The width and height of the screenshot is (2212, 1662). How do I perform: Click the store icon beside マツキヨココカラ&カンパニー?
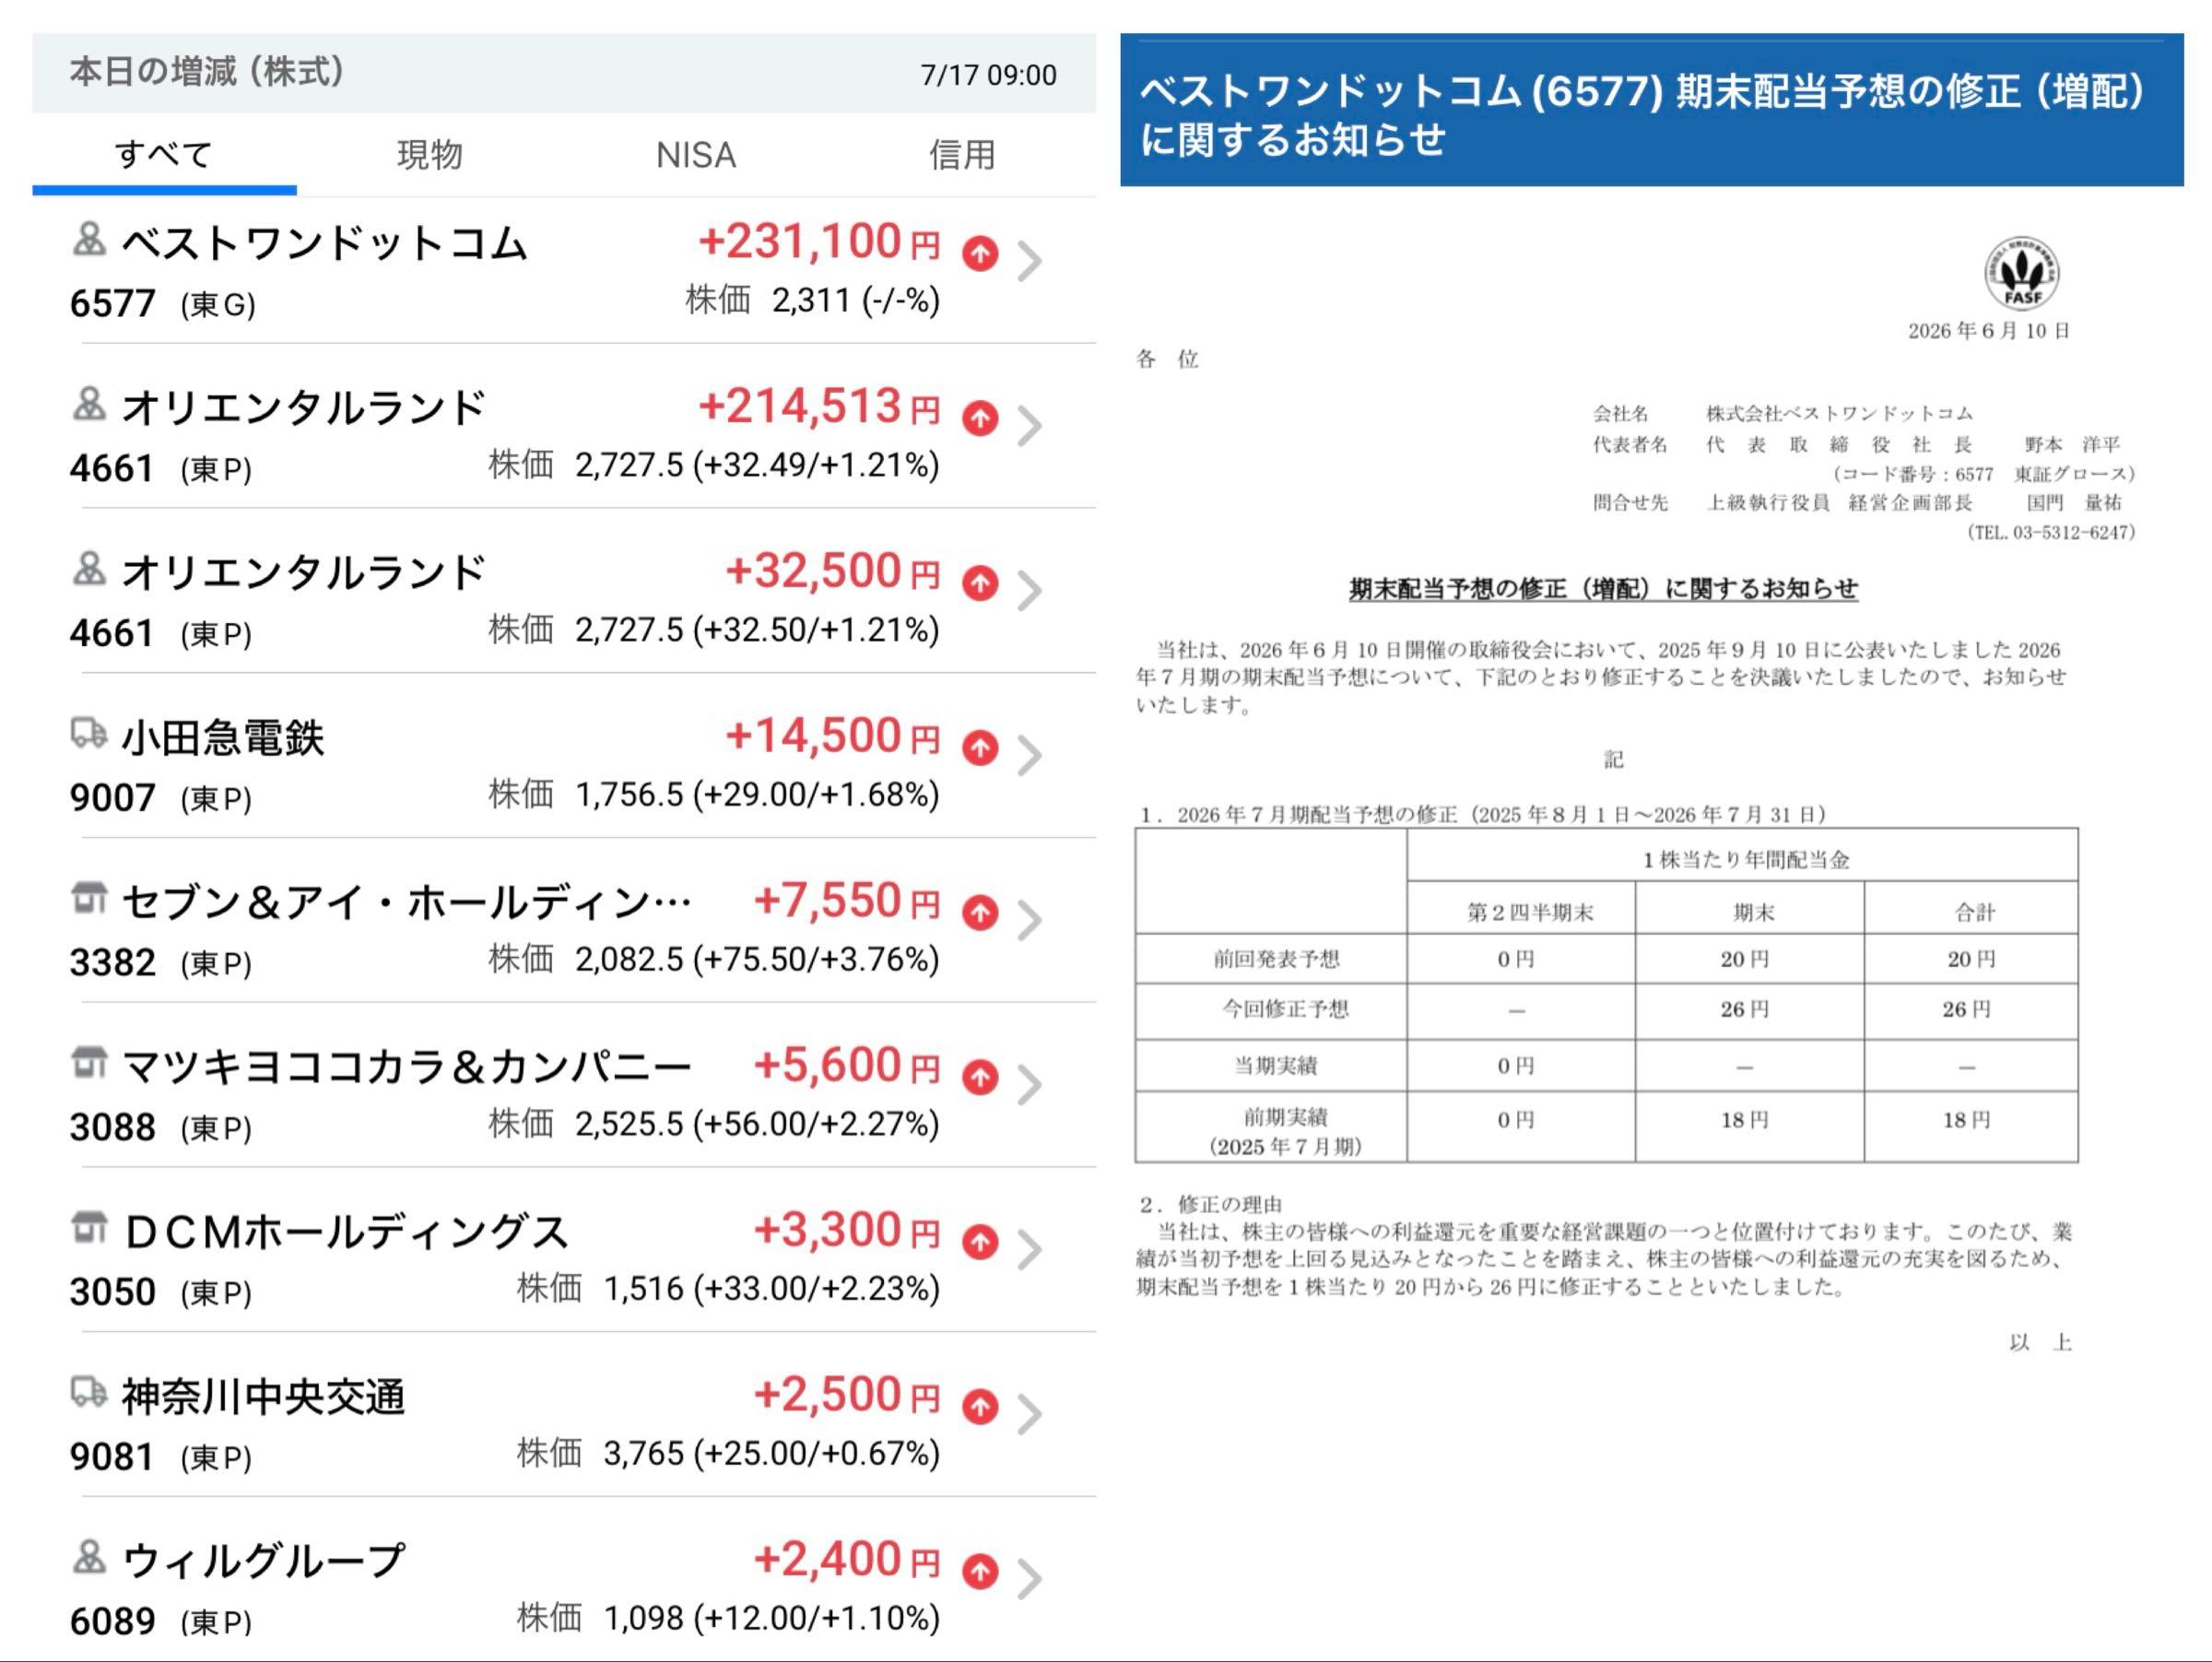89,1062
